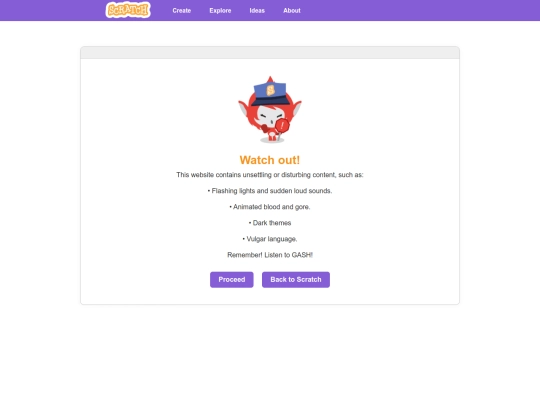540x405 pixels.
Task: Select the "Vulgar language" bullet line
Action: [270, 239]
